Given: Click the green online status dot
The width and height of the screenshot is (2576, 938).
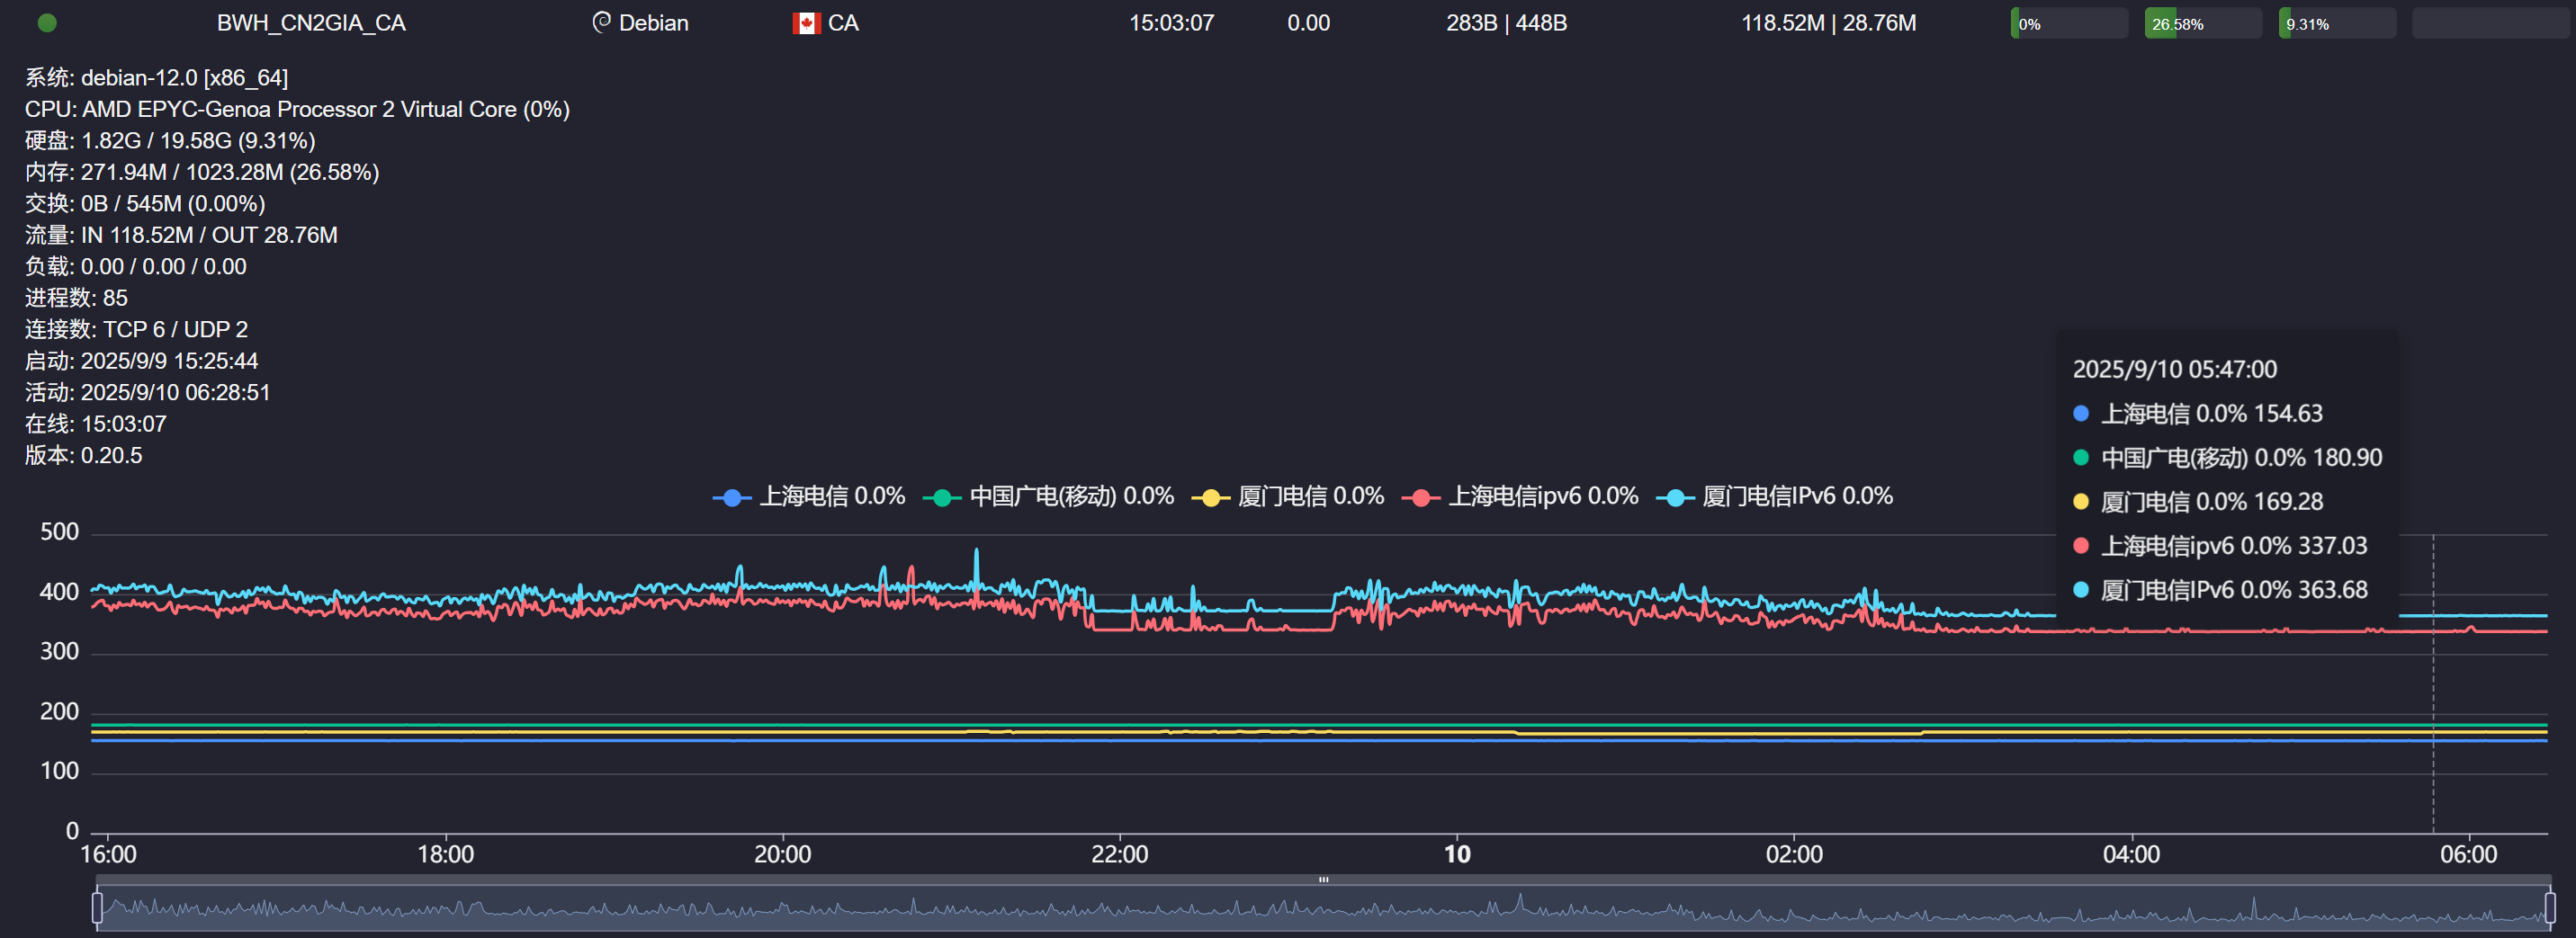Looking at the screenshot, I should click(x=47, y=23).
